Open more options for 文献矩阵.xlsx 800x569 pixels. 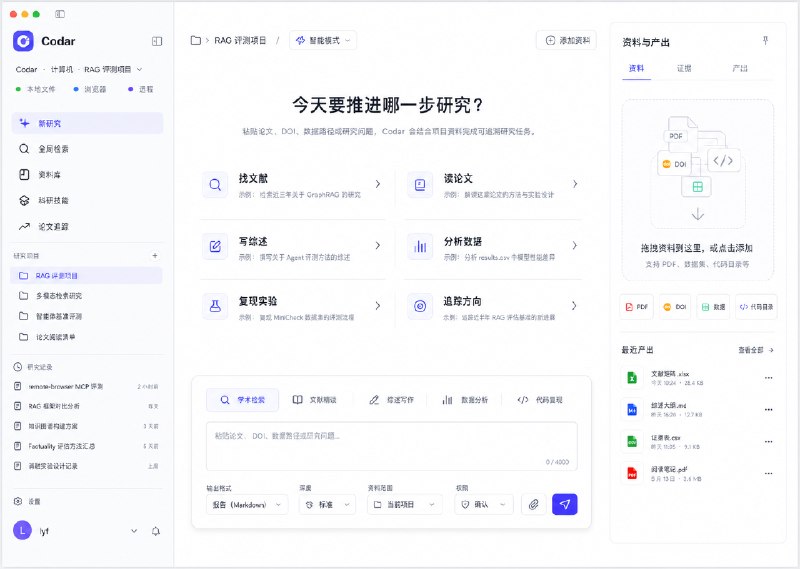click(x=768, y=378)
